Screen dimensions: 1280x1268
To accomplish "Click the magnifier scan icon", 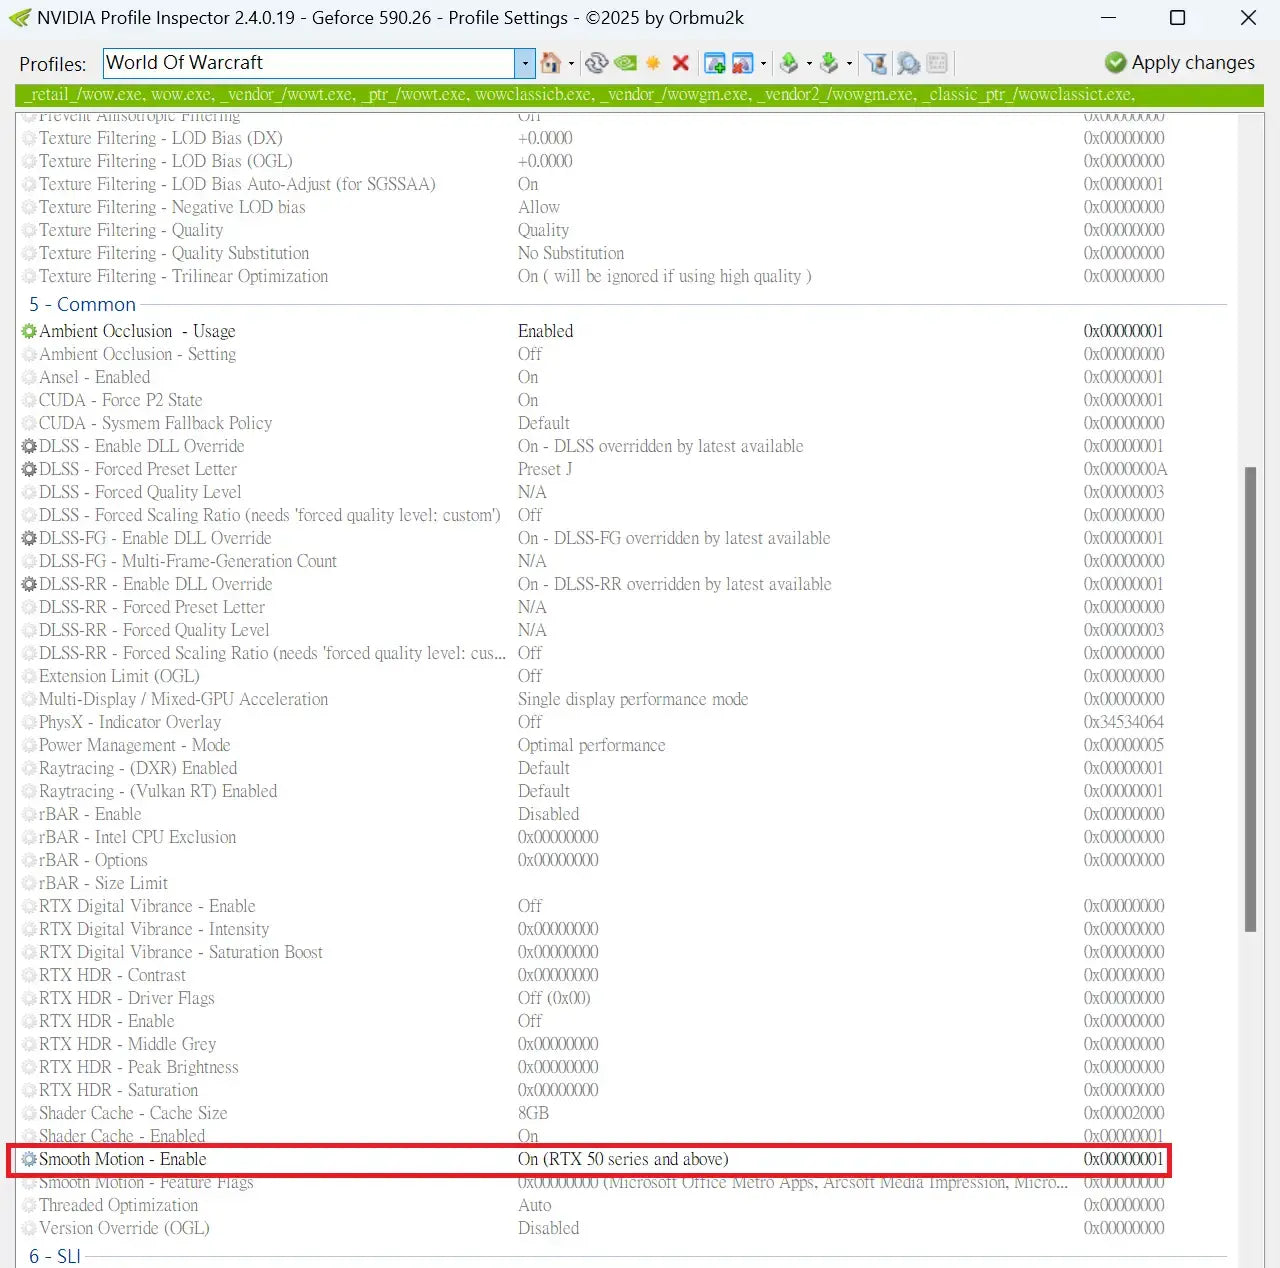I will (908, 63).
